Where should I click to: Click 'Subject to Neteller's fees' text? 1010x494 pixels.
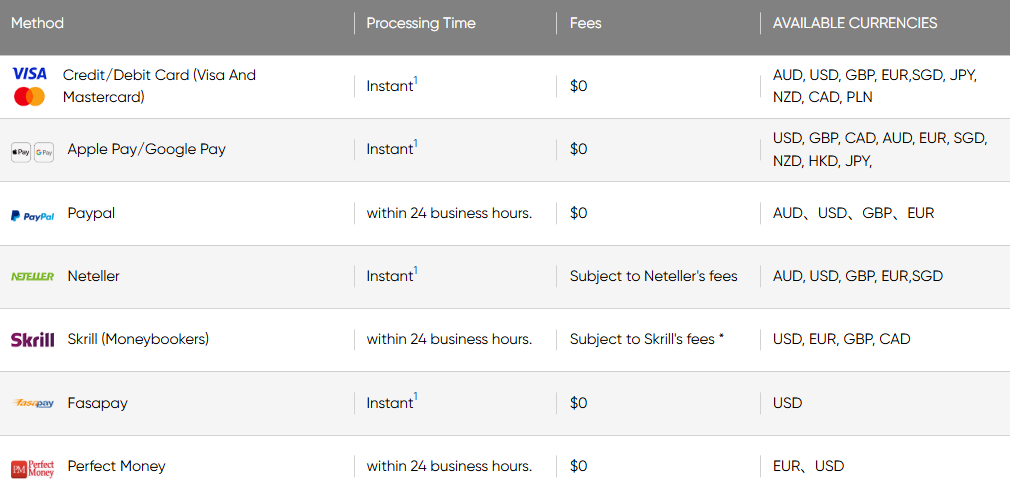coord(653,276)
